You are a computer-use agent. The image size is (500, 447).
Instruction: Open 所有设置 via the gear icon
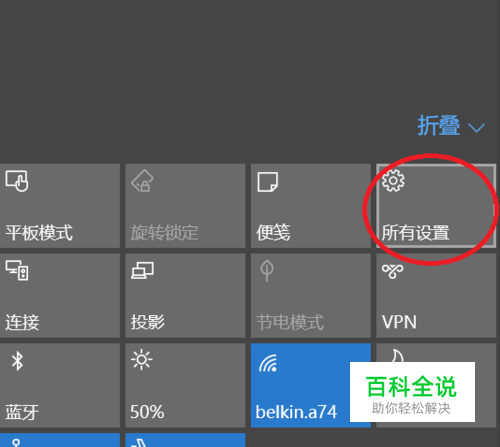pos(393,180)
